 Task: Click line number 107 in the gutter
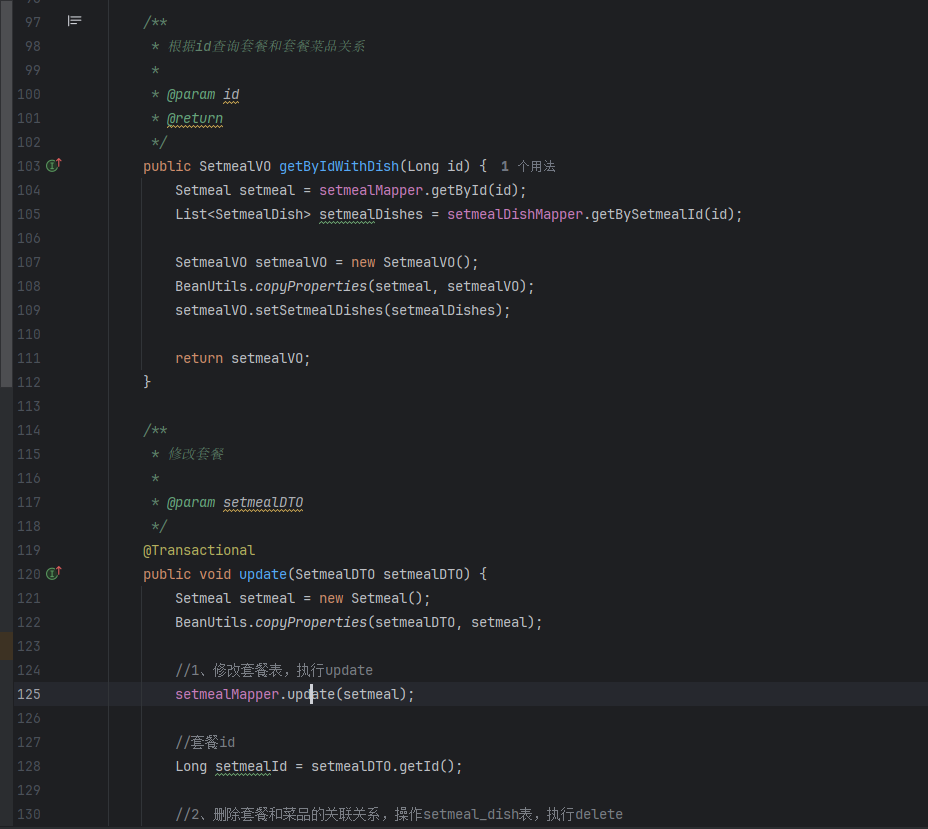pos(28,262)
